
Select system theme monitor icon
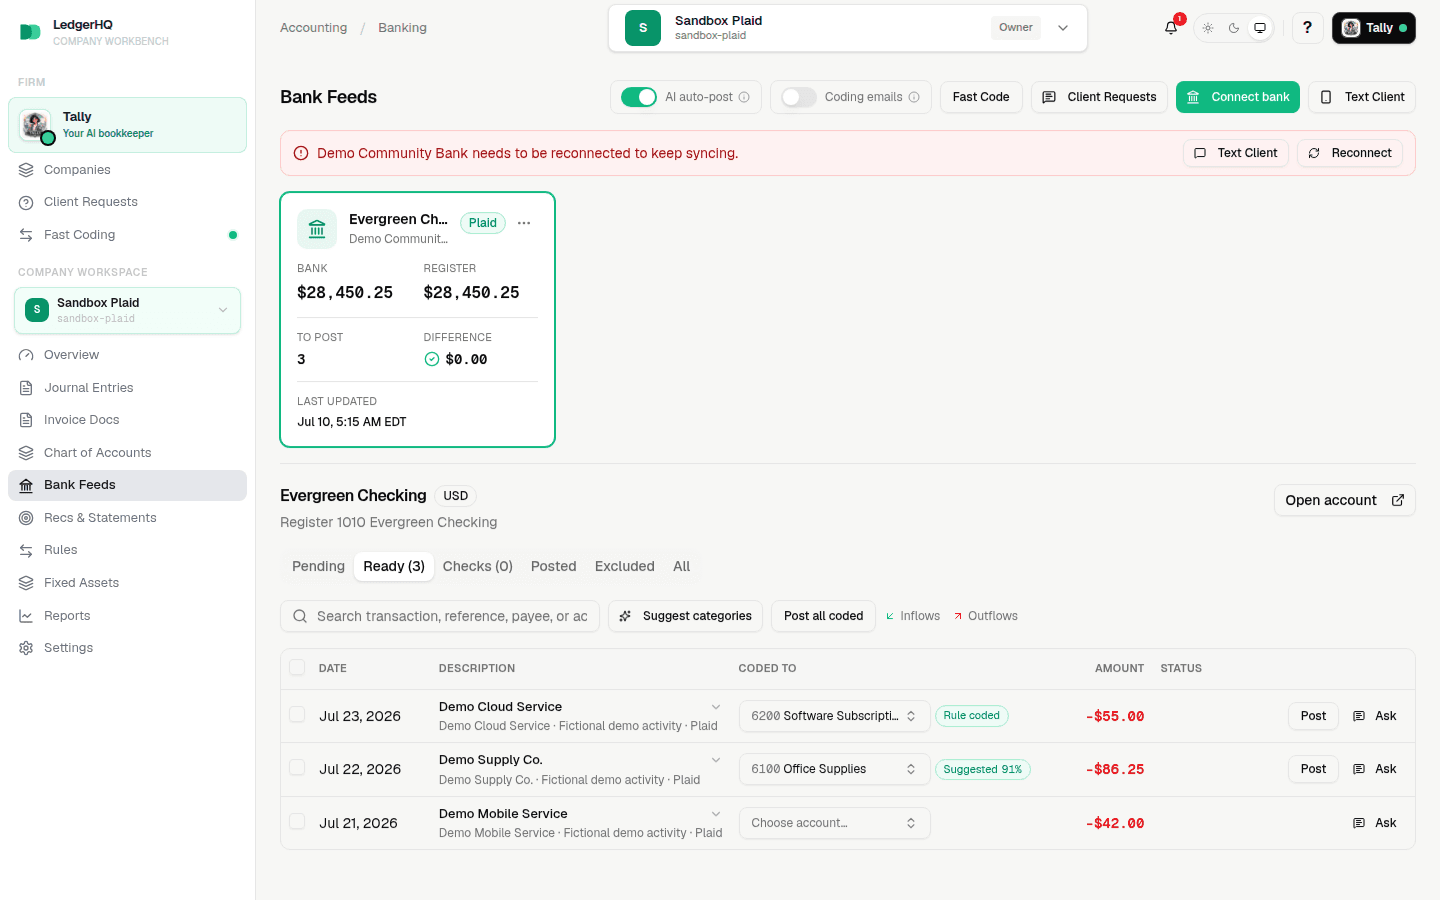1260,28
